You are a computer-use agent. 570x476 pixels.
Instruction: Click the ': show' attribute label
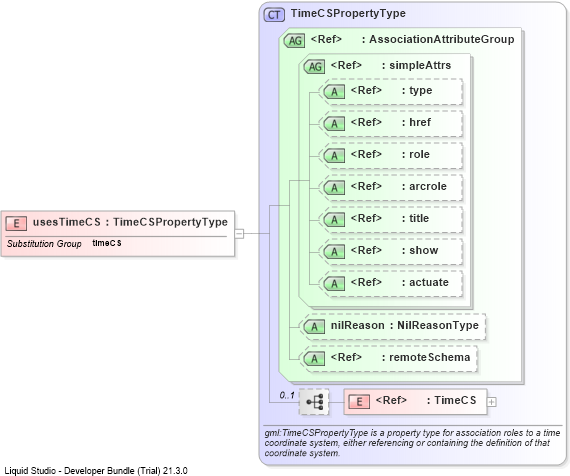(420, 250)
